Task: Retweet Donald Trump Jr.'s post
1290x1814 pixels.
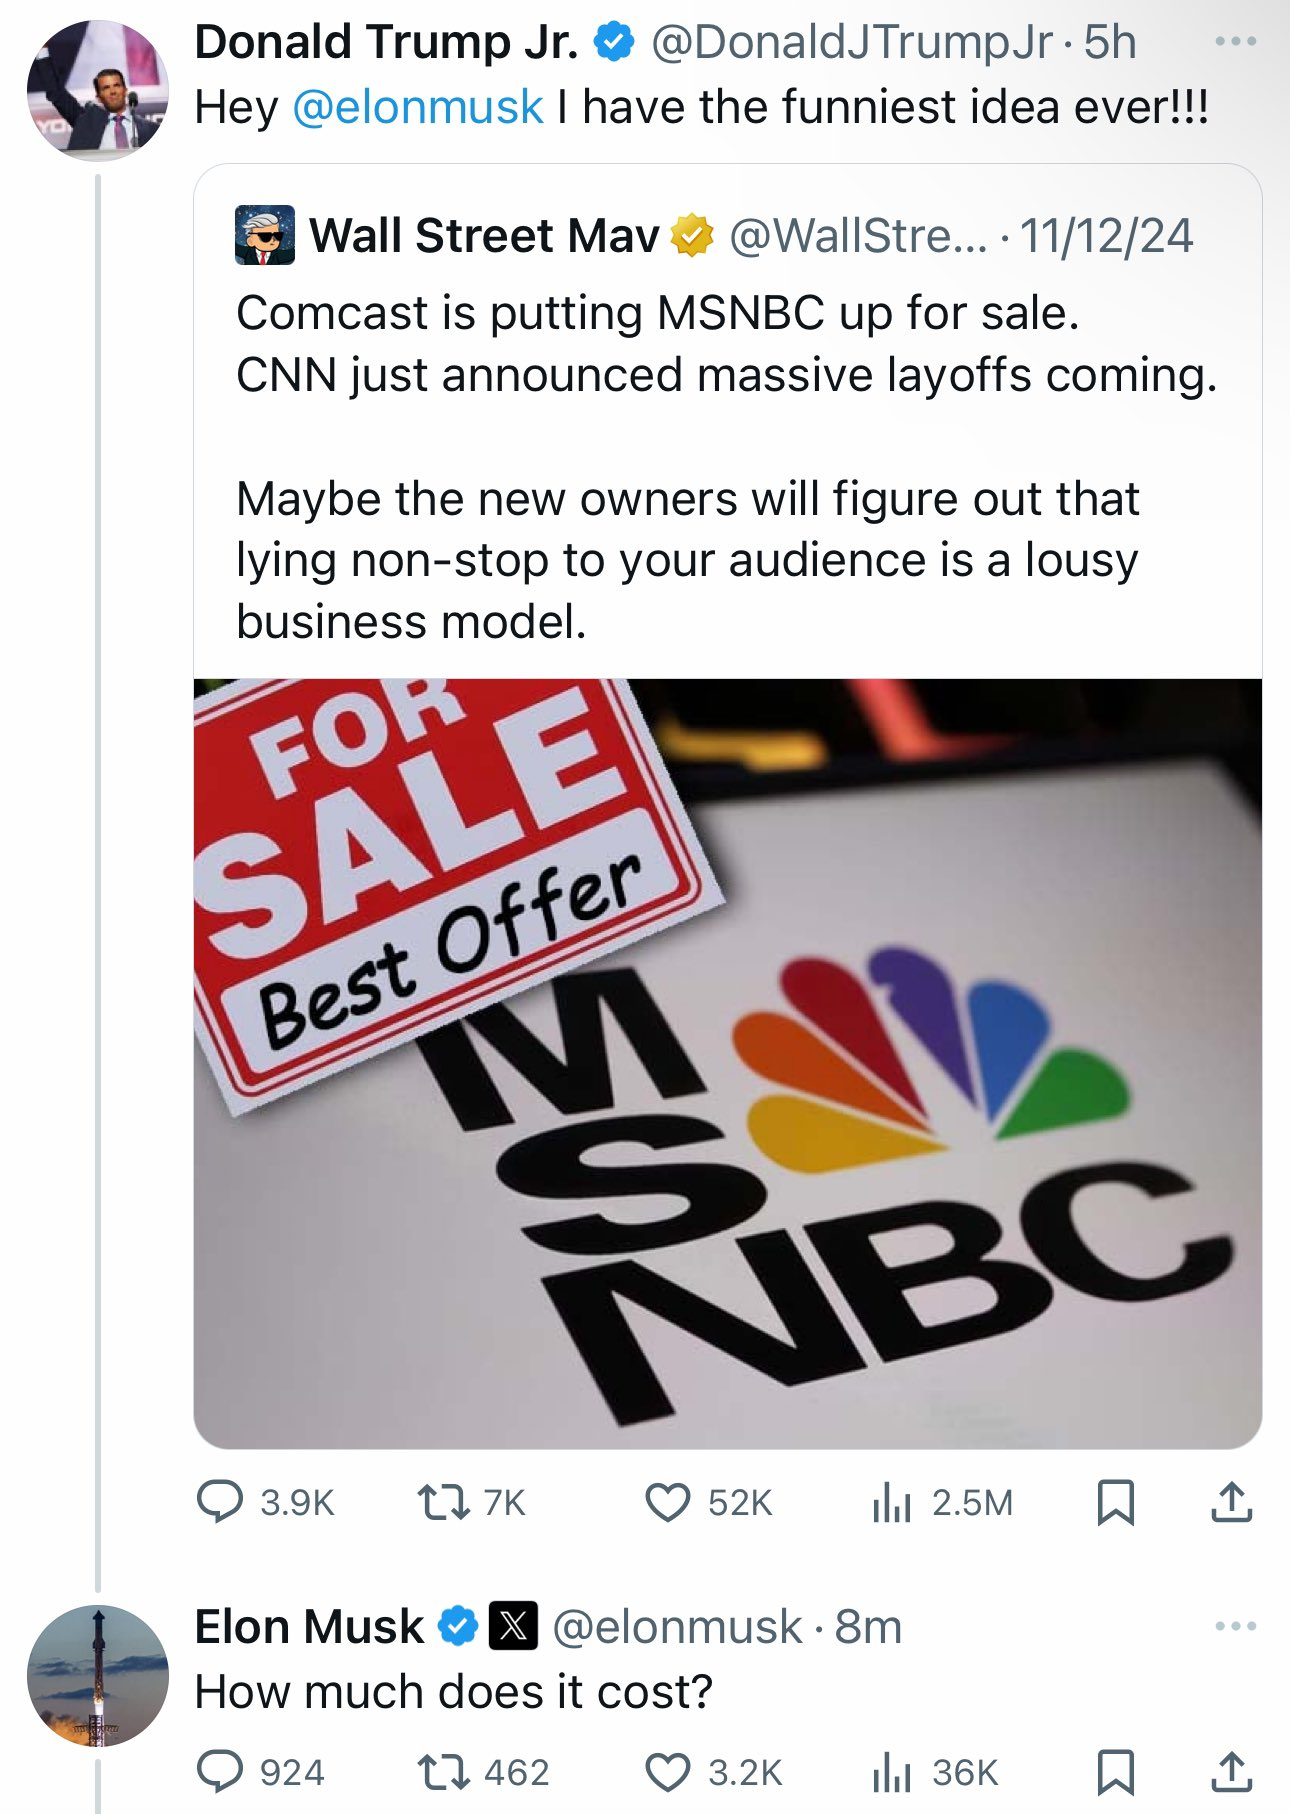Action: (444, 1502)
